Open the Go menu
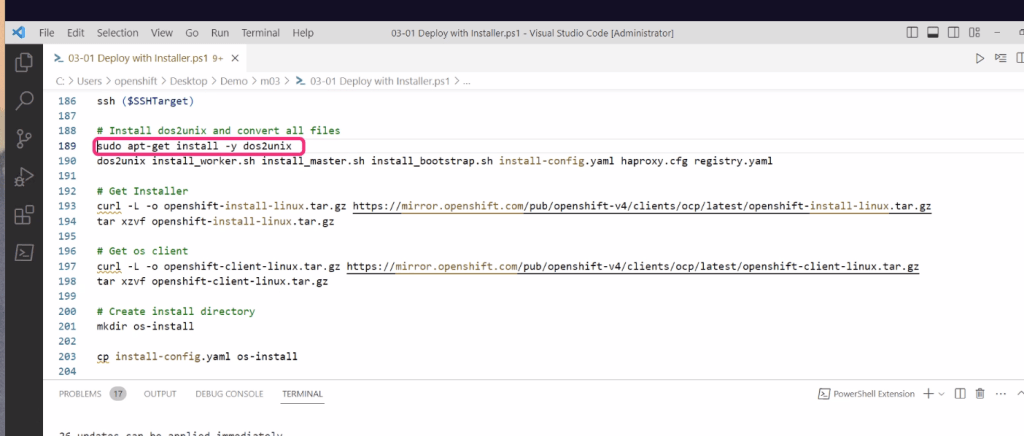1024x436 pixels. tap(192, 33)
